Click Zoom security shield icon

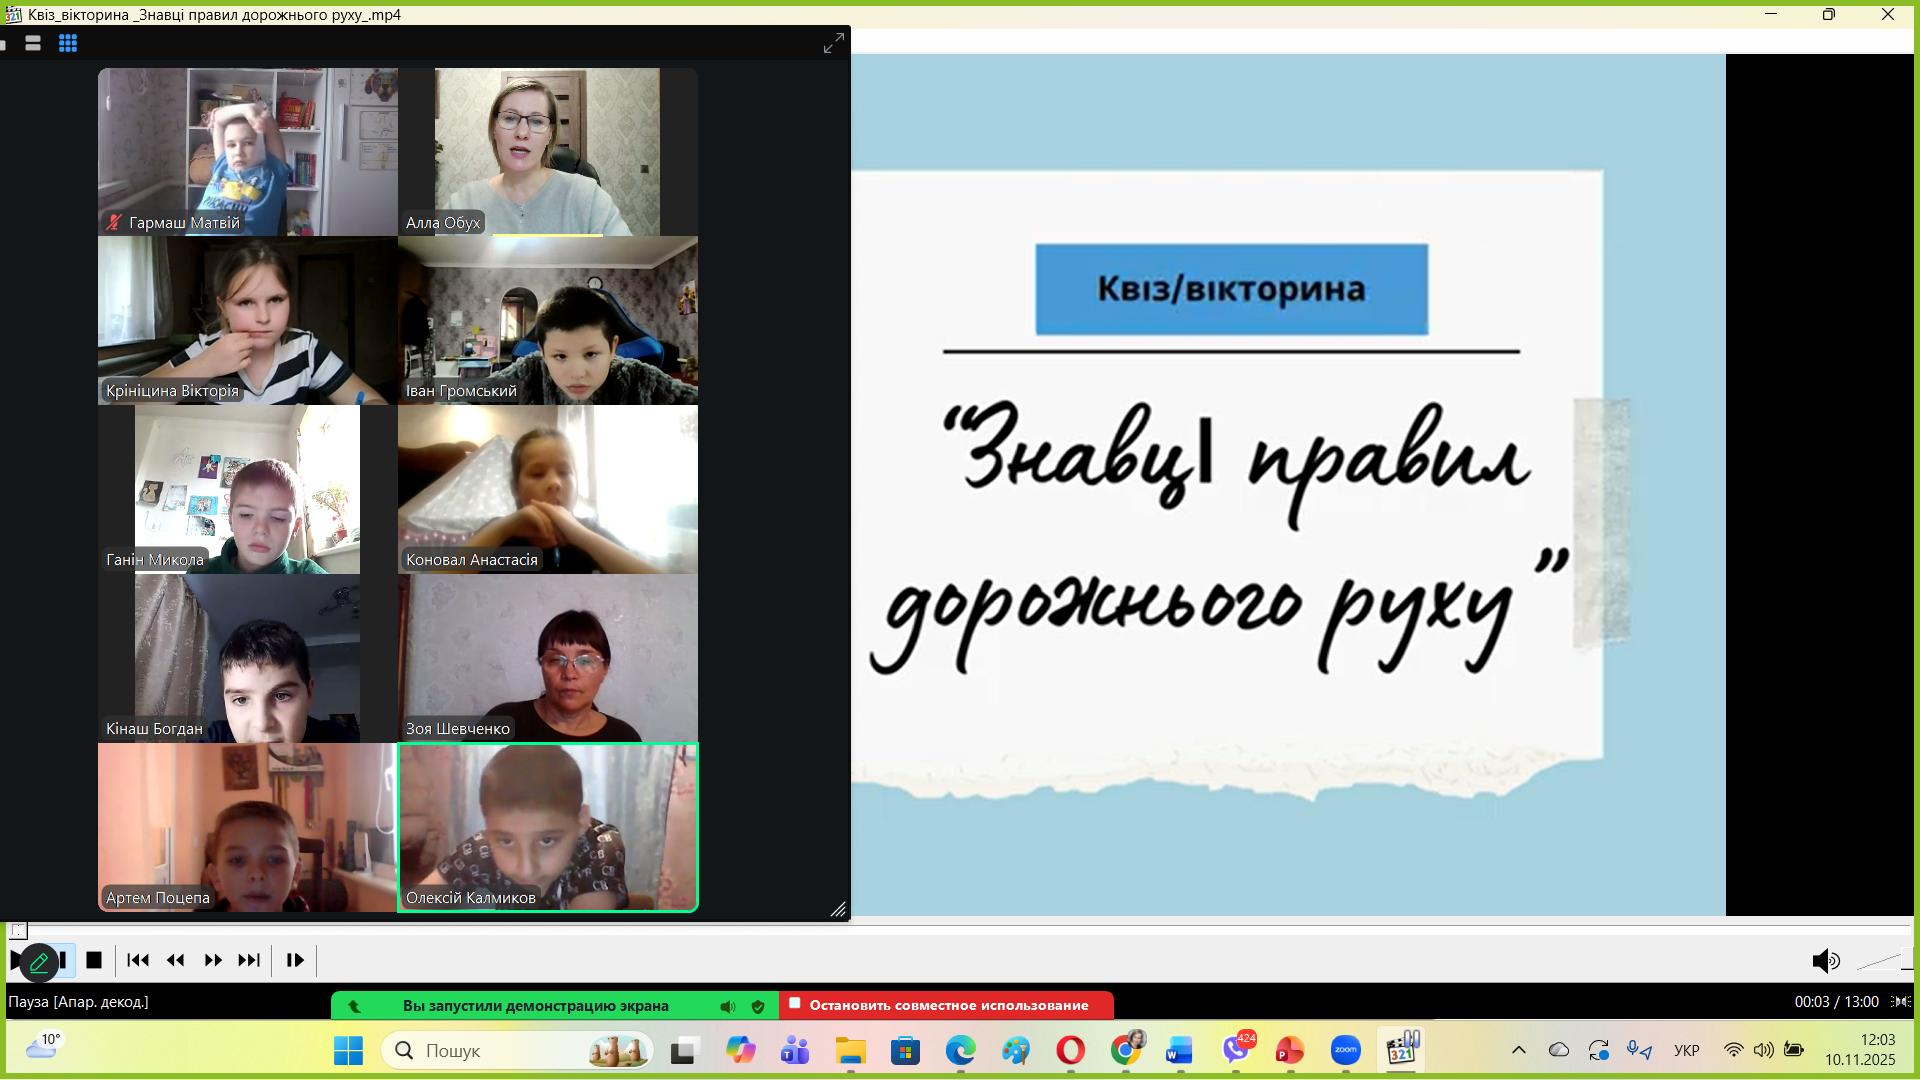pyautogui.click(x=758, y=1006)
